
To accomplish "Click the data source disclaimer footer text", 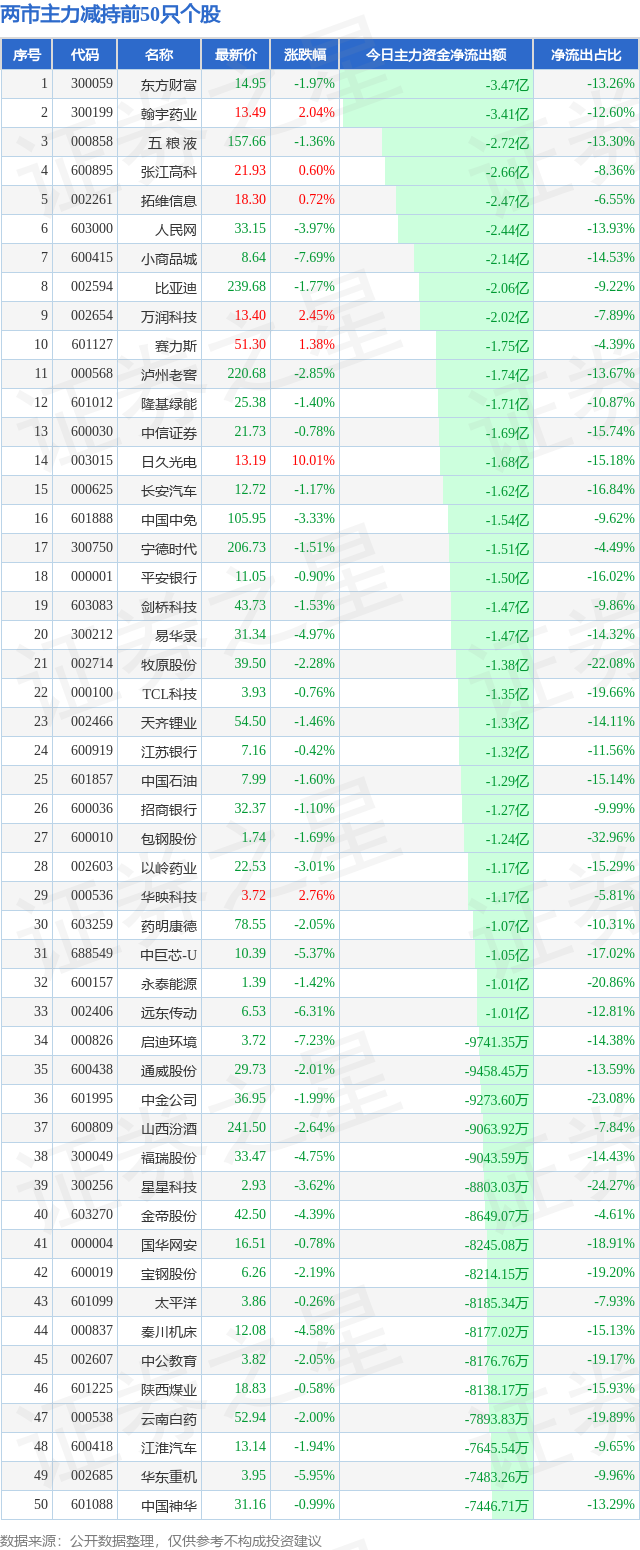I will click(x=162, y=1541).
